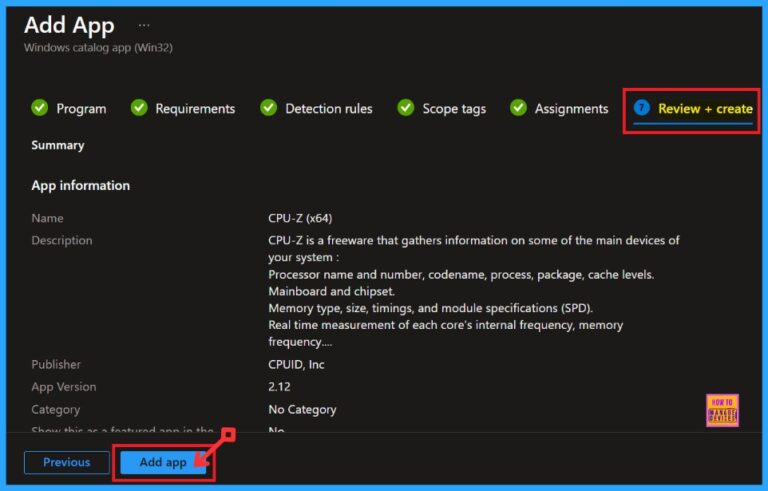Click the green checkmark beside Detection rules
768x491 pixels.
[x=268, y=107]
